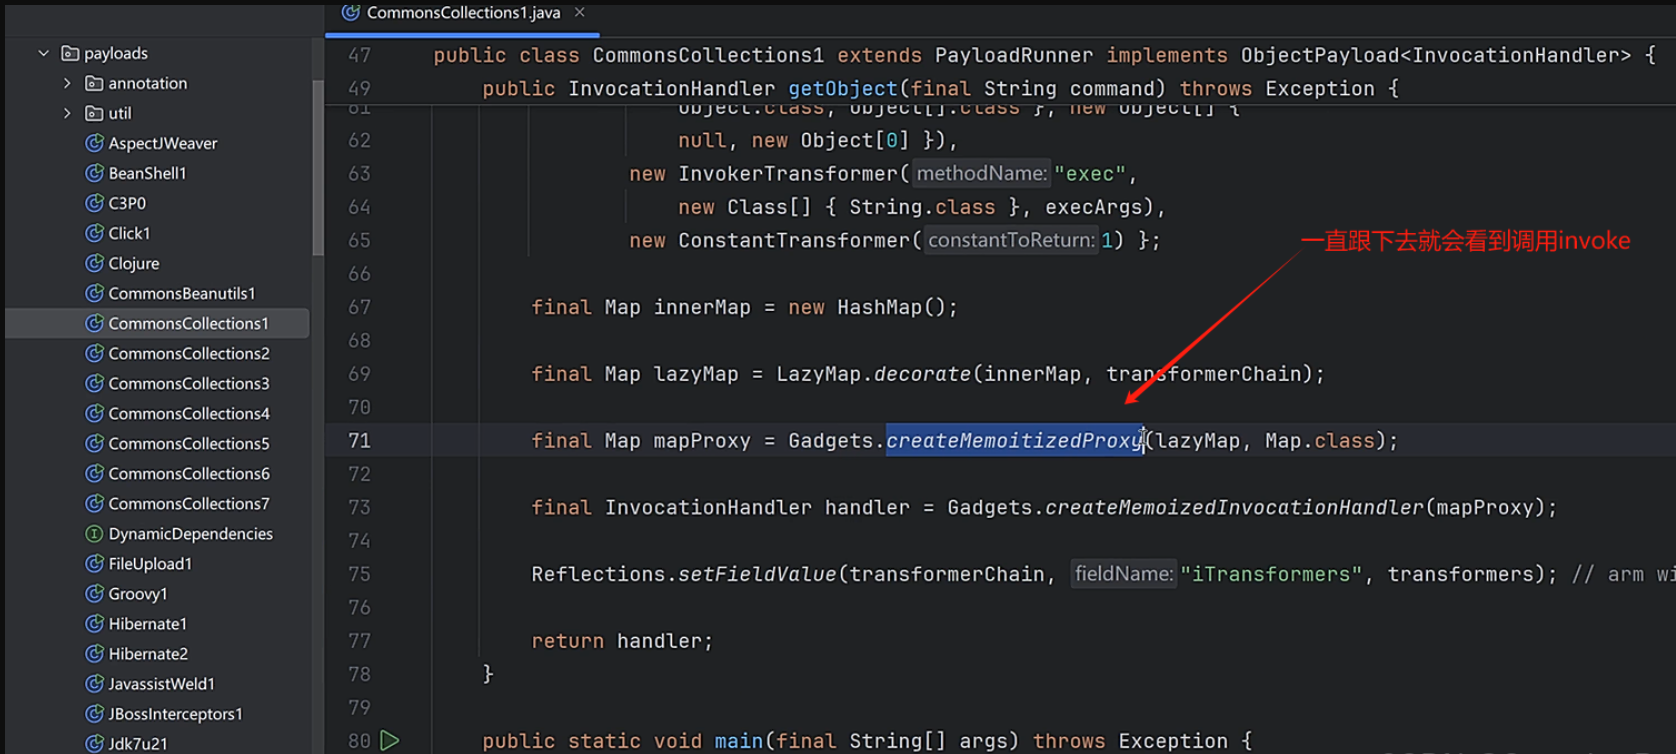Open Groovy1 file name in tree
This screenshot has height=754, width=1676.
pos(138,593)
